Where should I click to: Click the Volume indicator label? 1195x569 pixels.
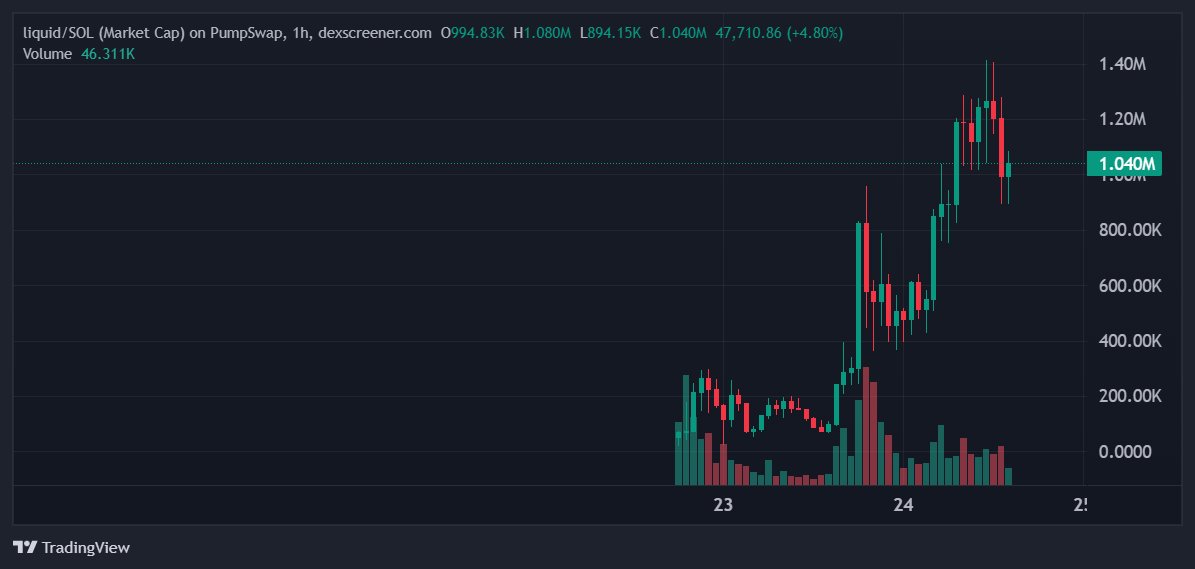pyautogui.click(x=47, y=53)
